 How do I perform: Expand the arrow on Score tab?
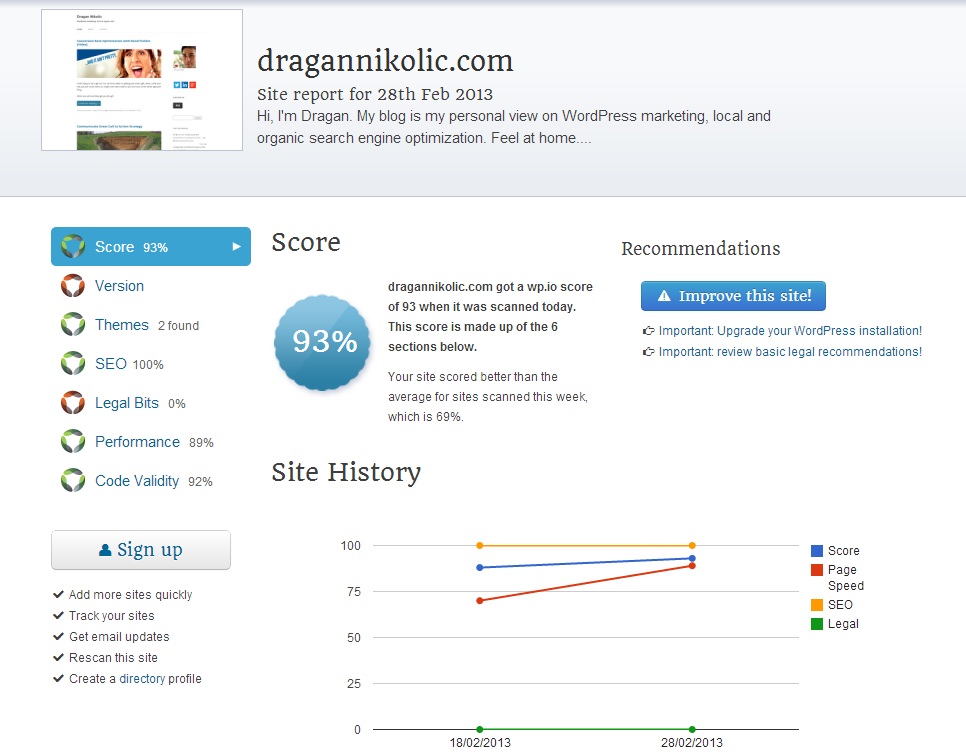click(237, 247)
